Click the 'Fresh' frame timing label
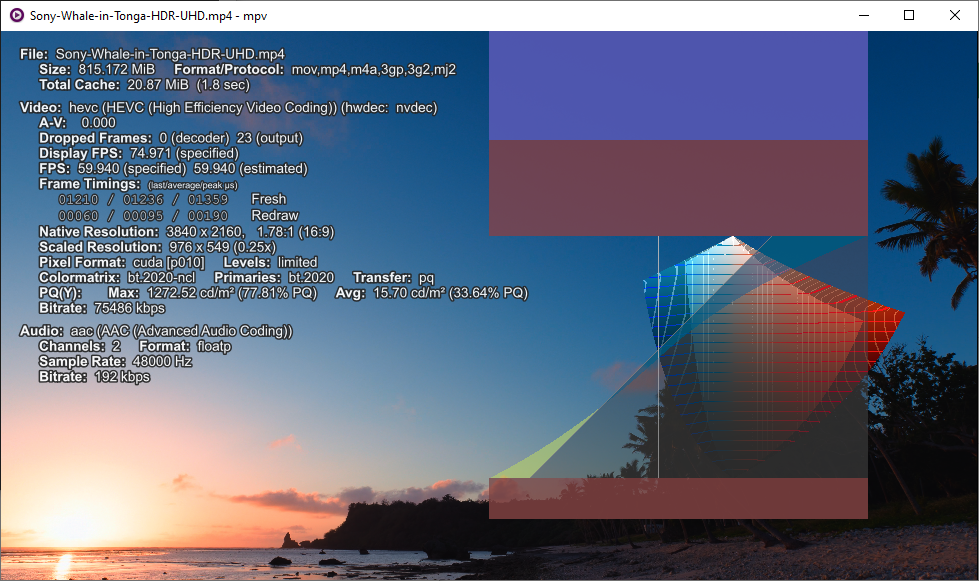This screenshot has height=581, width=979. [268, 199]
